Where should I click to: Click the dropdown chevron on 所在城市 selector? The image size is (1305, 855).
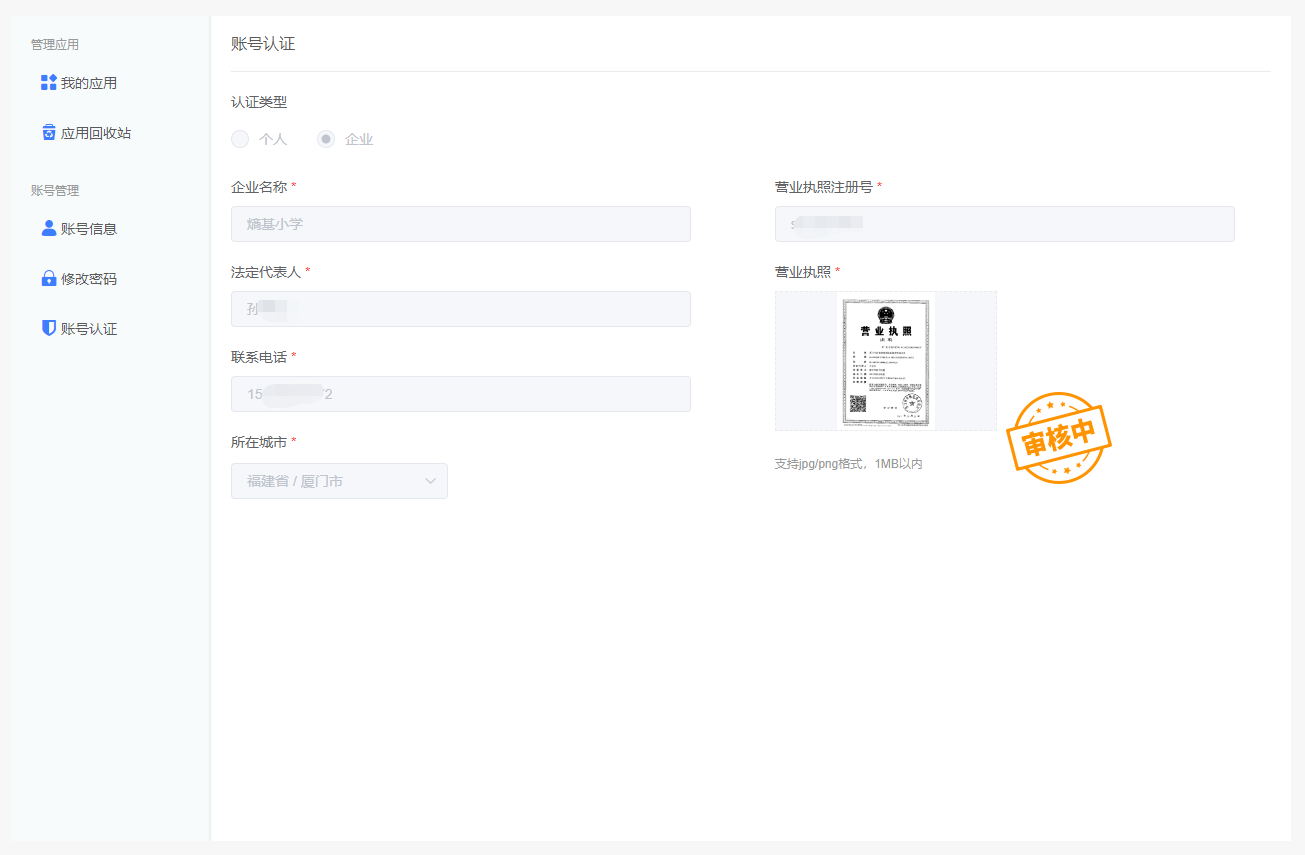coord(431,481)
